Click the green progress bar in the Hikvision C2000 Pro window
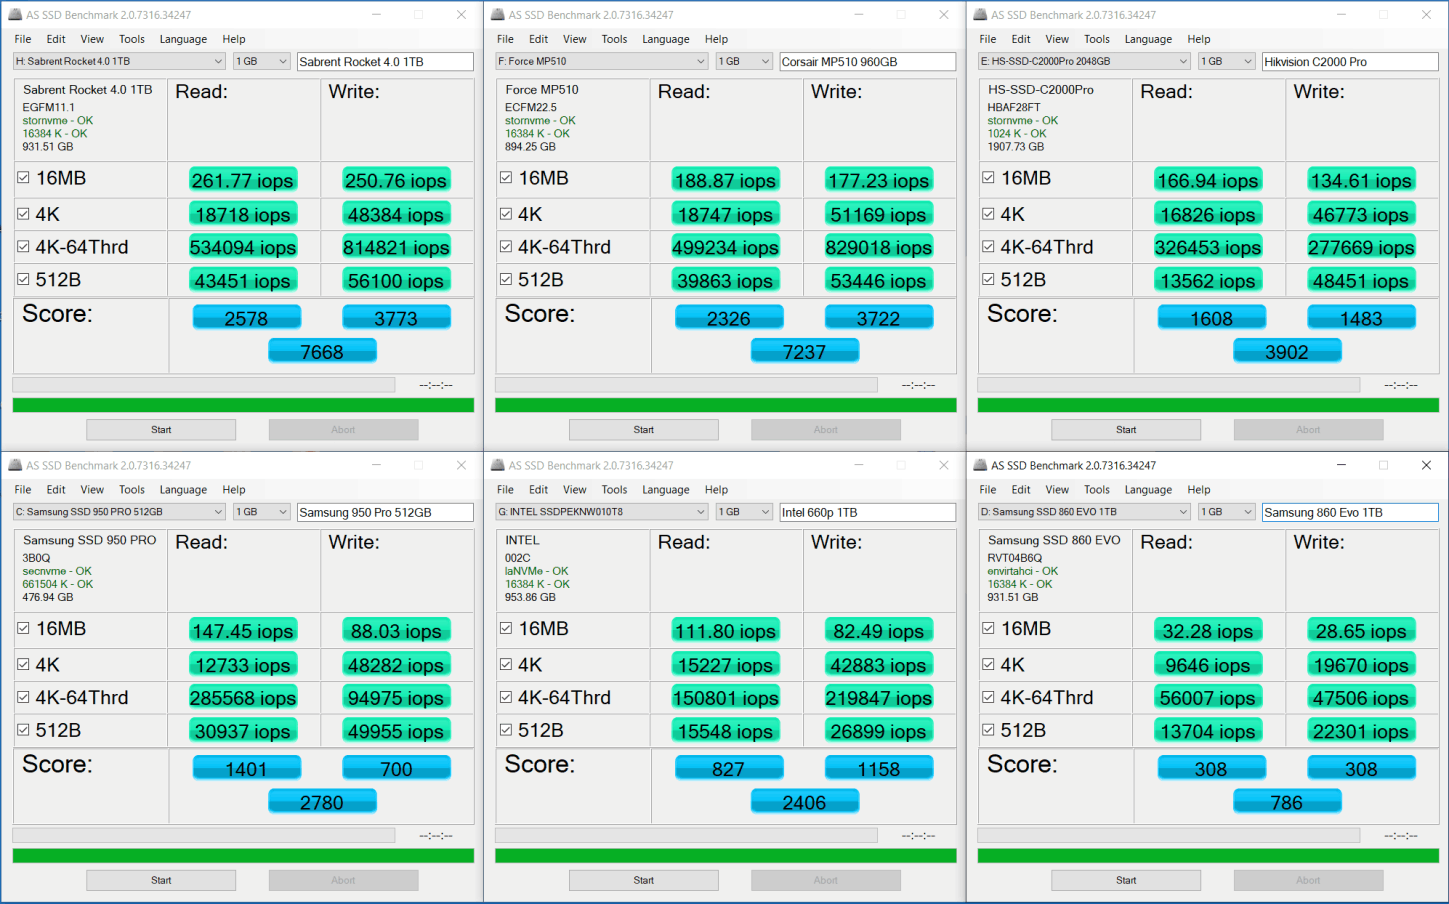Image resolution: width=1449 pixels, height=904 pixels. [1208, 405]
